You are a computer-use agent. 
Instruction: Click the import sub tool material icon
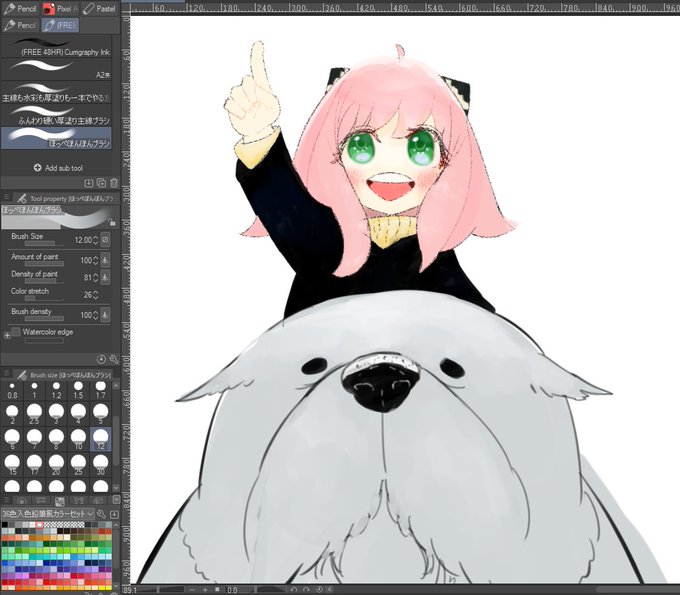point(88,183)
